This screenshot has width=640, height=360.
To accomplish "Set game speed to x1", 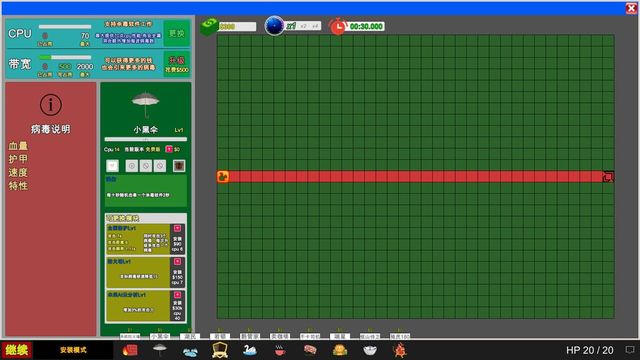I will [291, 26].
